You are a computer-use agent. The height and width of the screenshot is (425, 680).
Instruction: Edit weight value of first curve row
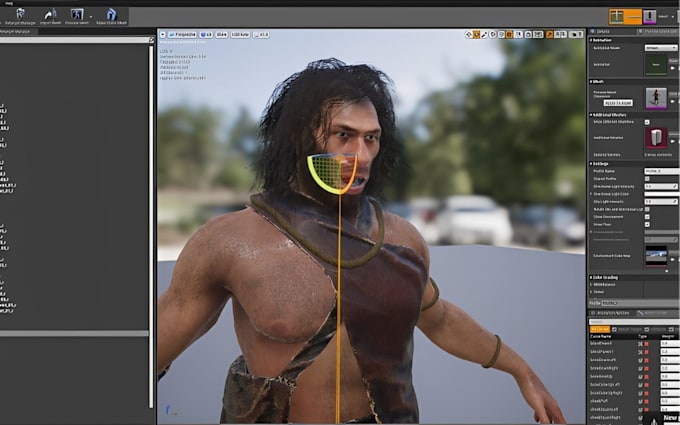[670, 343]
